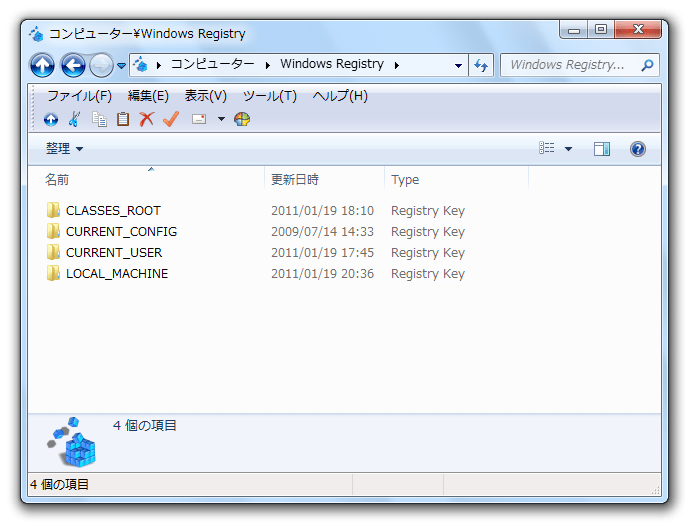Click the 4 個の項目 text in details pane
Viewport: 691px width, 527px height.
pos(145,426)
